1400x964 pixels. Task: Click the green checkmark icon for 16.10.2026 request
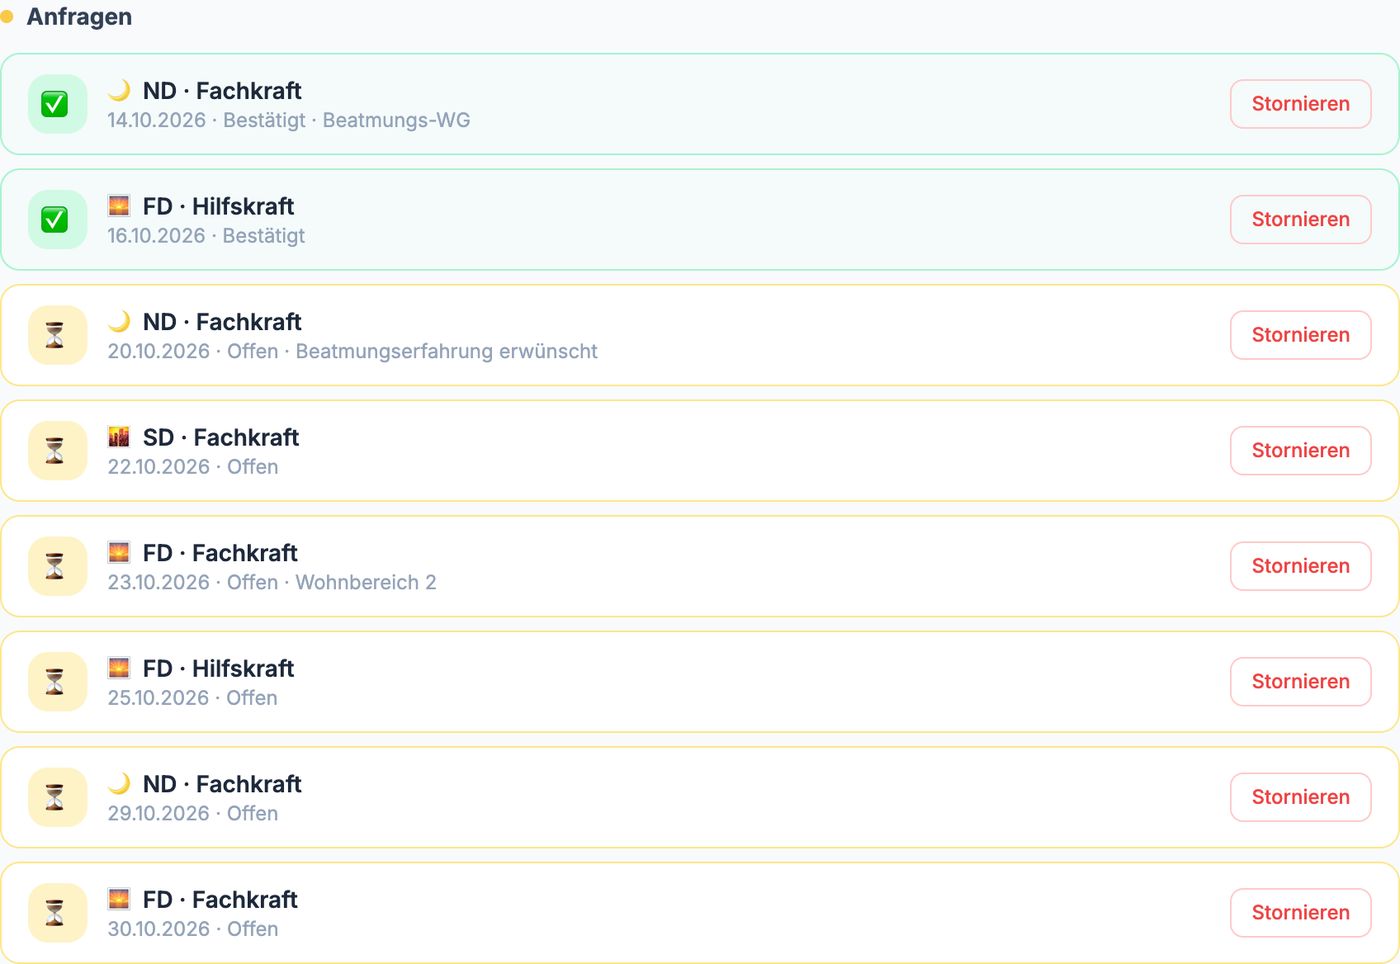[x=55, y=220]
